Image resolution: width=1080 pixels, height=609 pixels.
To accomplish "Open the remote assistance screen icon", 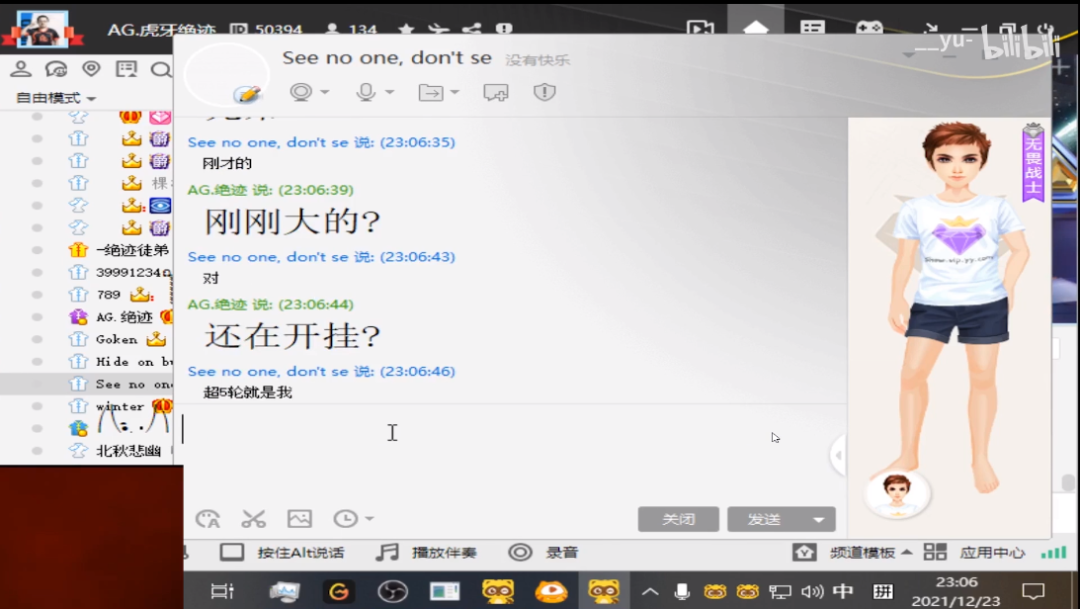I will point(495,92).
